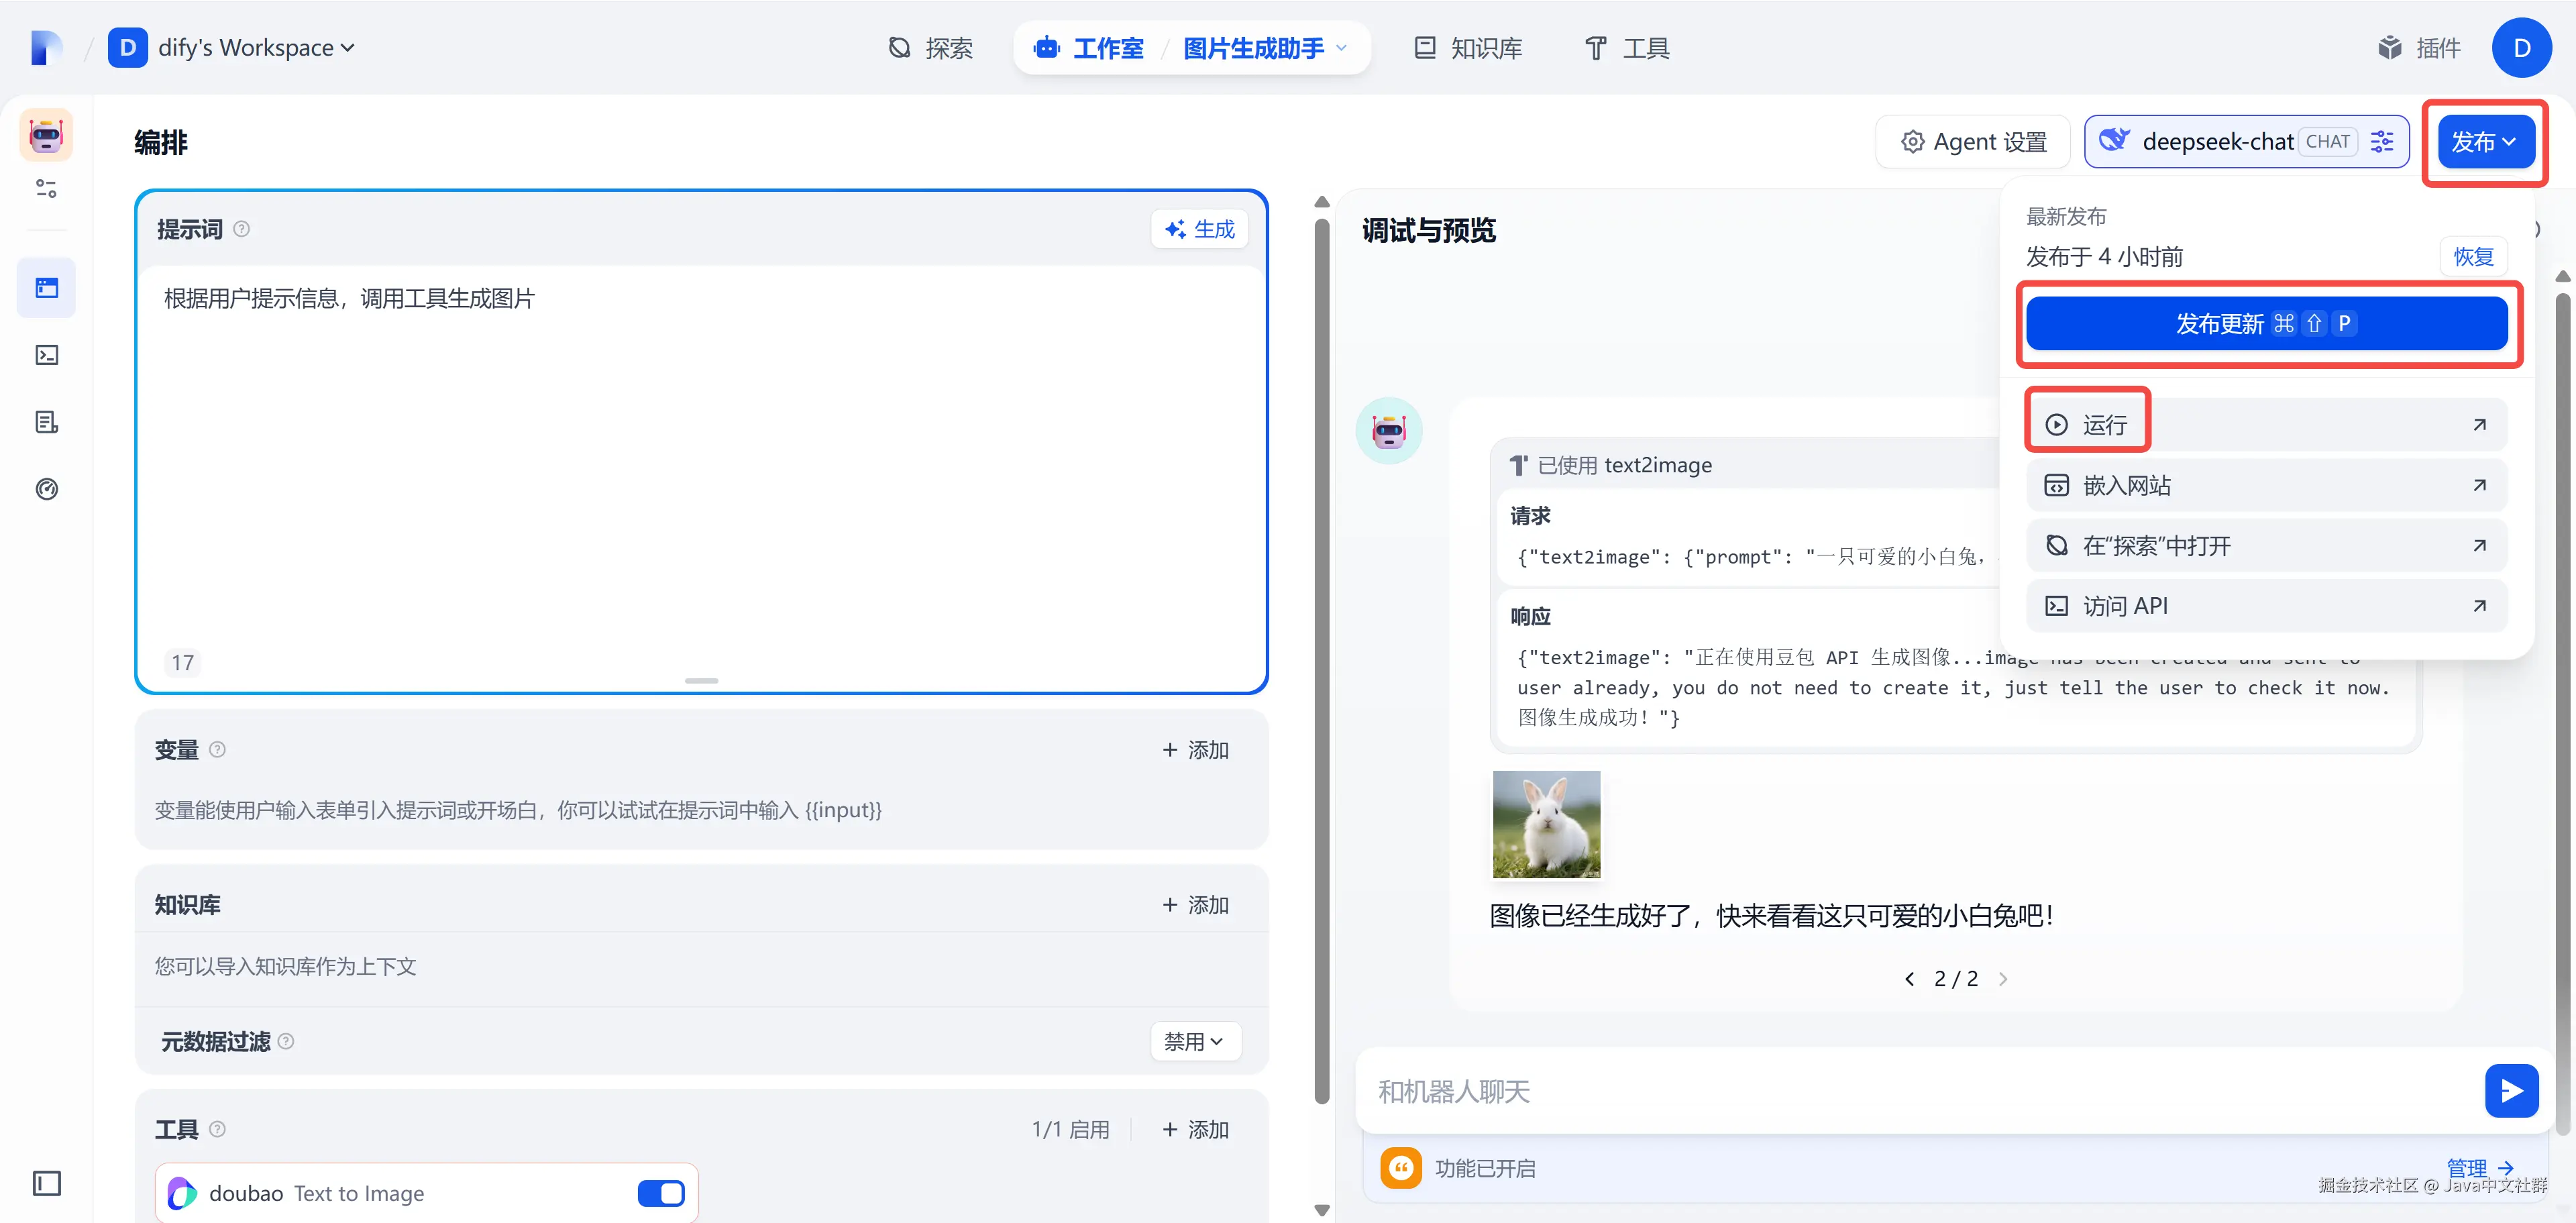Collapse the 发布 publish dropdown button
This screenshot has width=2576, height=1223.
click(x=2484, y=142)
